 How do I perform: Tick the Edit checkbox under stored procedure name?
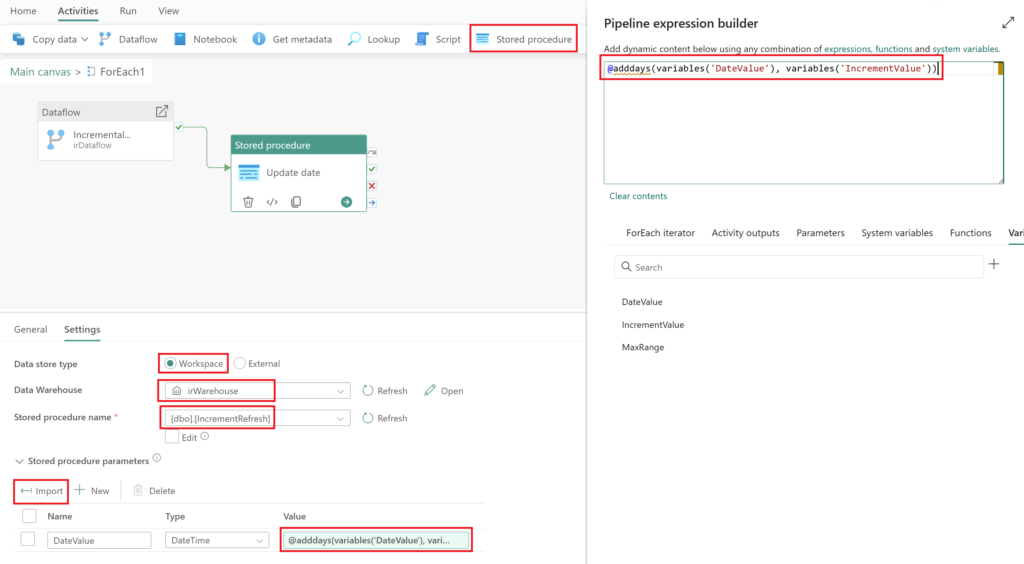(172, 437)
